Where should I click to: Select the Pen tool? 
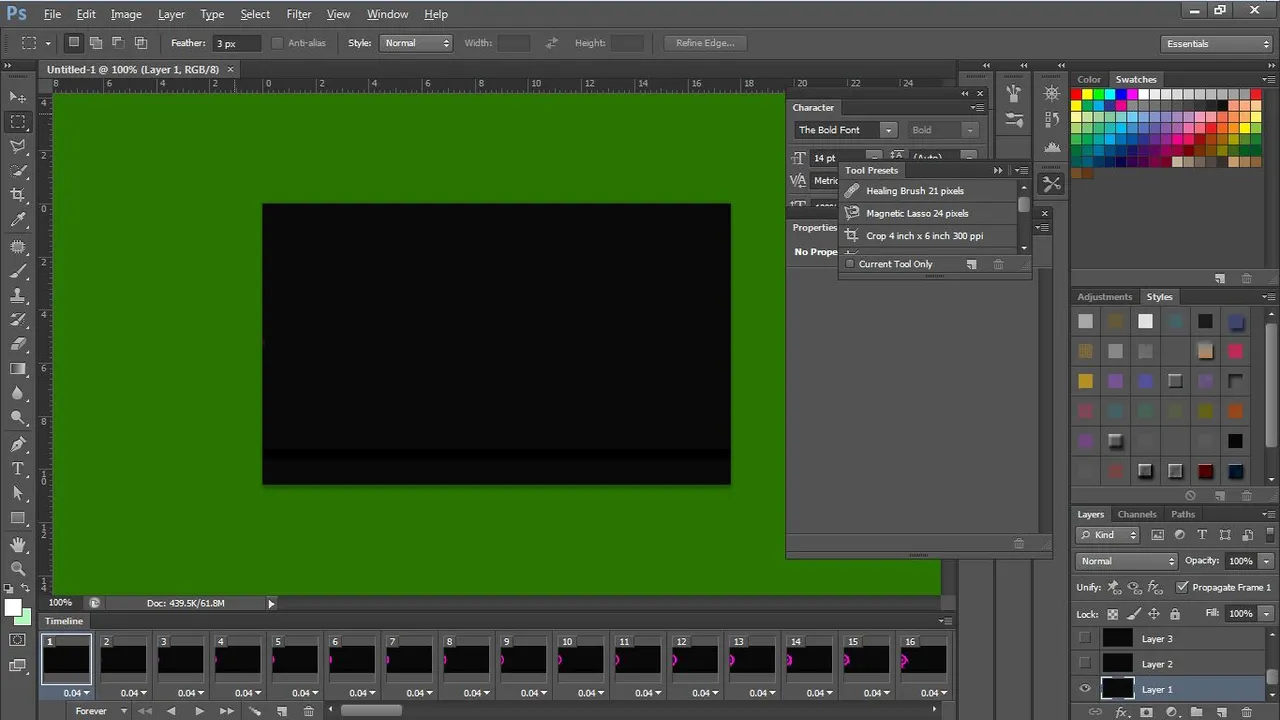[18, 444]
